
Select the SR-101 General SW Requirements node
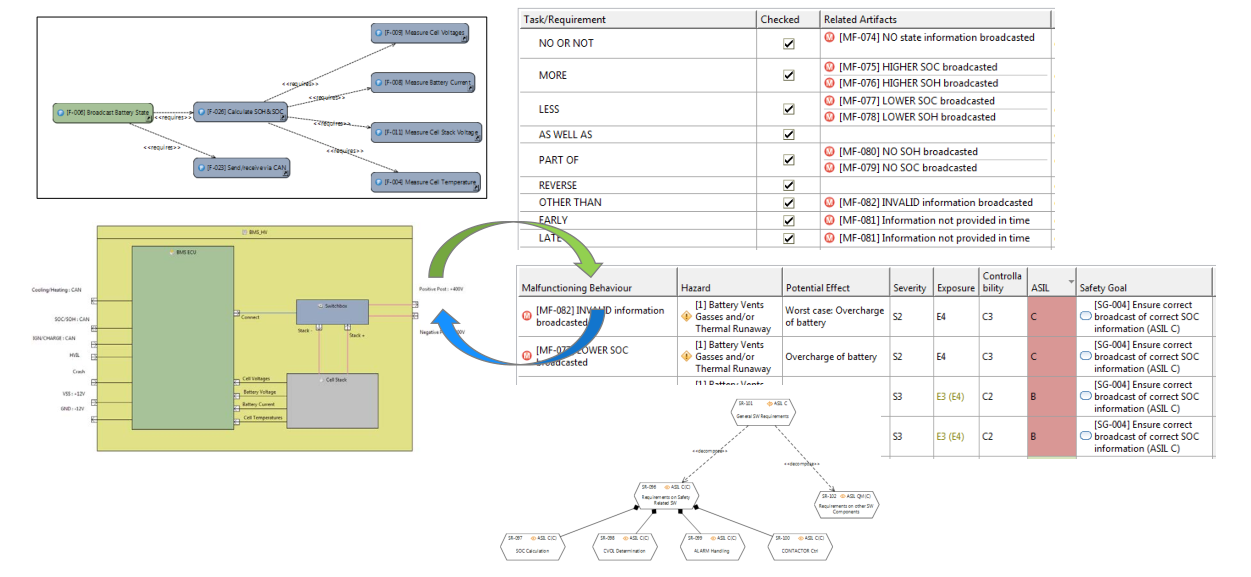click(x=762, y=410)
